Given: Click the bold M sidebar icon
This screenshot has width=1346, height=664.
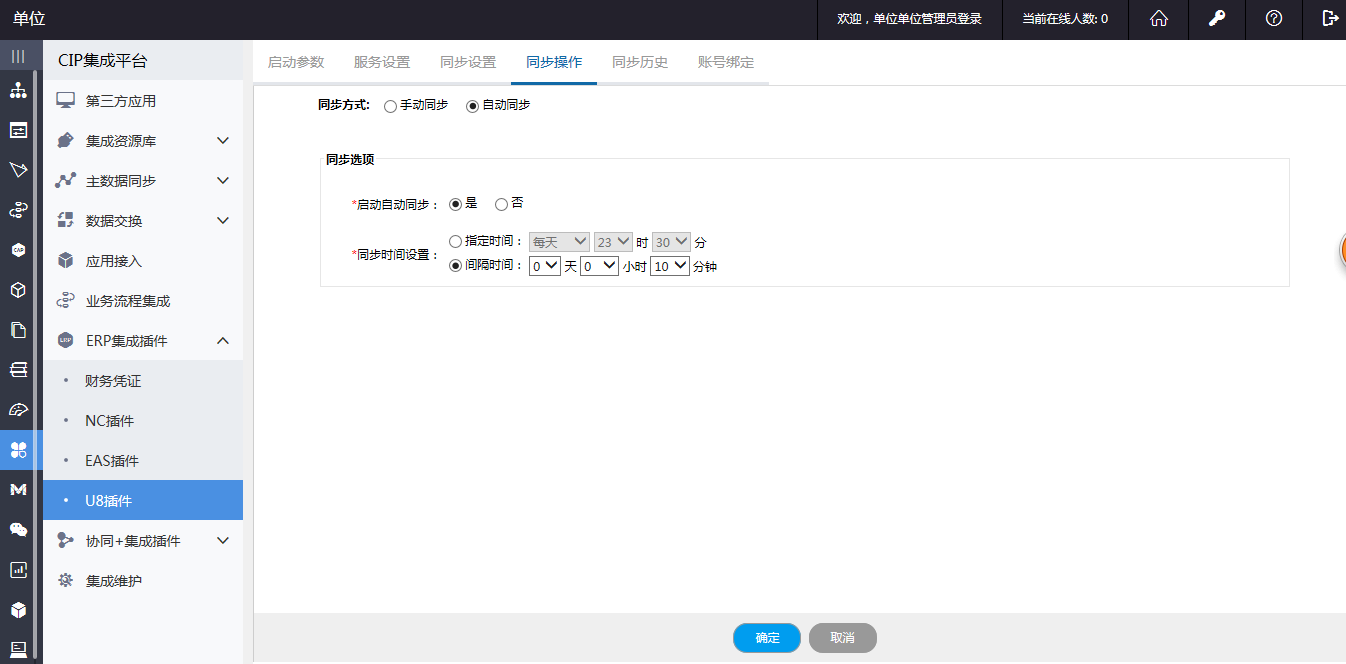Looking at the screenshot, I should click(18, 489).
